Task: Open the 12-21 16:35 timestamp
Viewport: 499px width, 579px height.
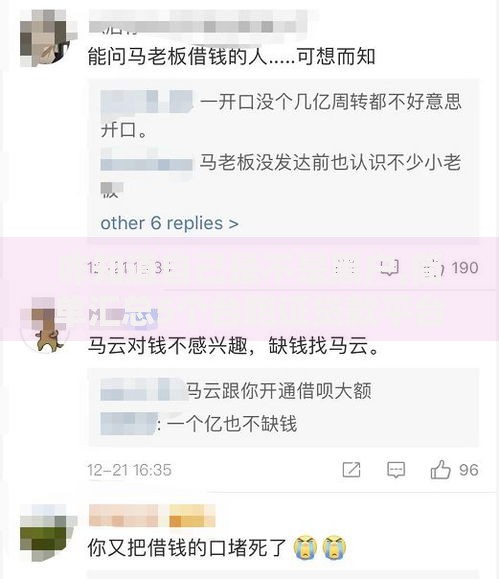Action: pos(130,470)
